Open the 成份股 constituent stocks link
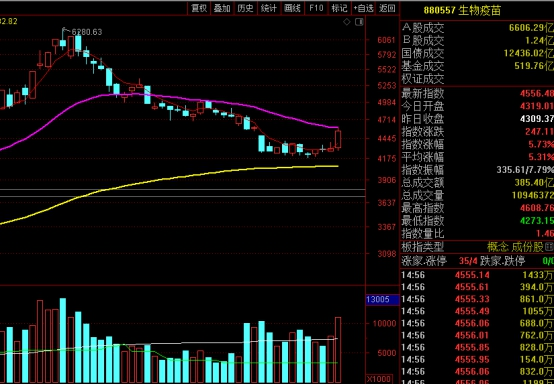The image size is (554, 385). point(528,247)
